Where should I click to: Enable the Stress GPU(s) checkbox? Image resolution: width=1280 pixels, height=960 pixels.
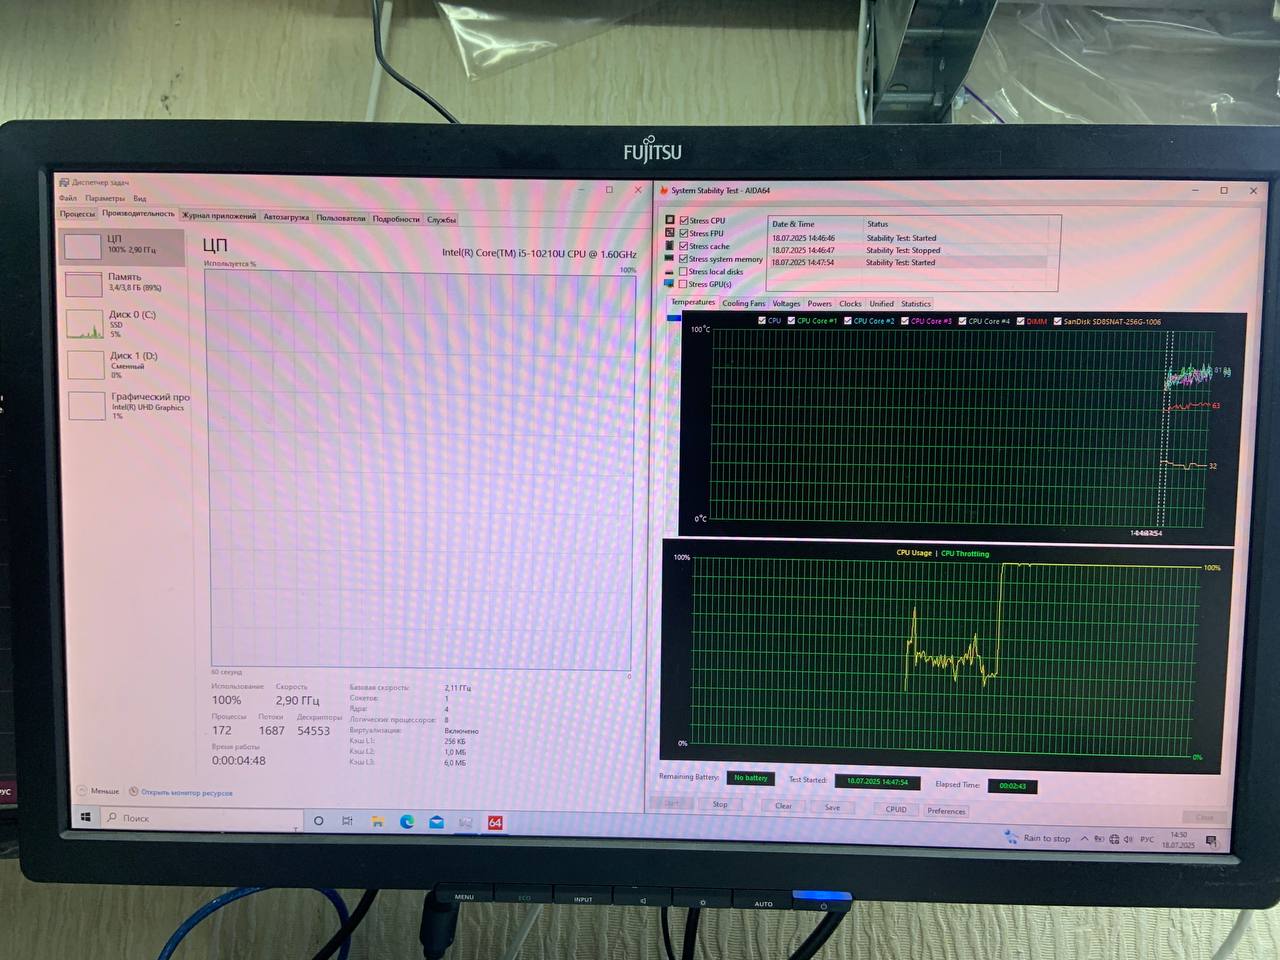[x=683, y=284]
